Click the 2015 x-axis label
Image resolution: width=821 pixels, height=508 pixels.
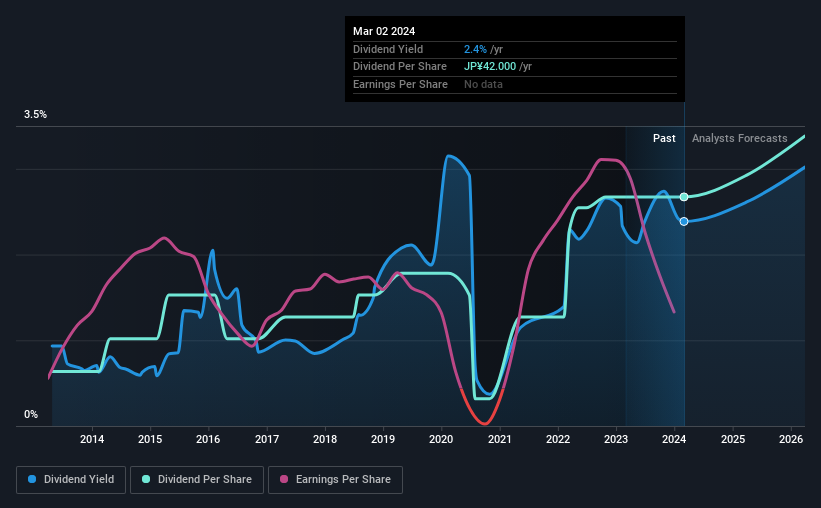click(x=150, y=439)
